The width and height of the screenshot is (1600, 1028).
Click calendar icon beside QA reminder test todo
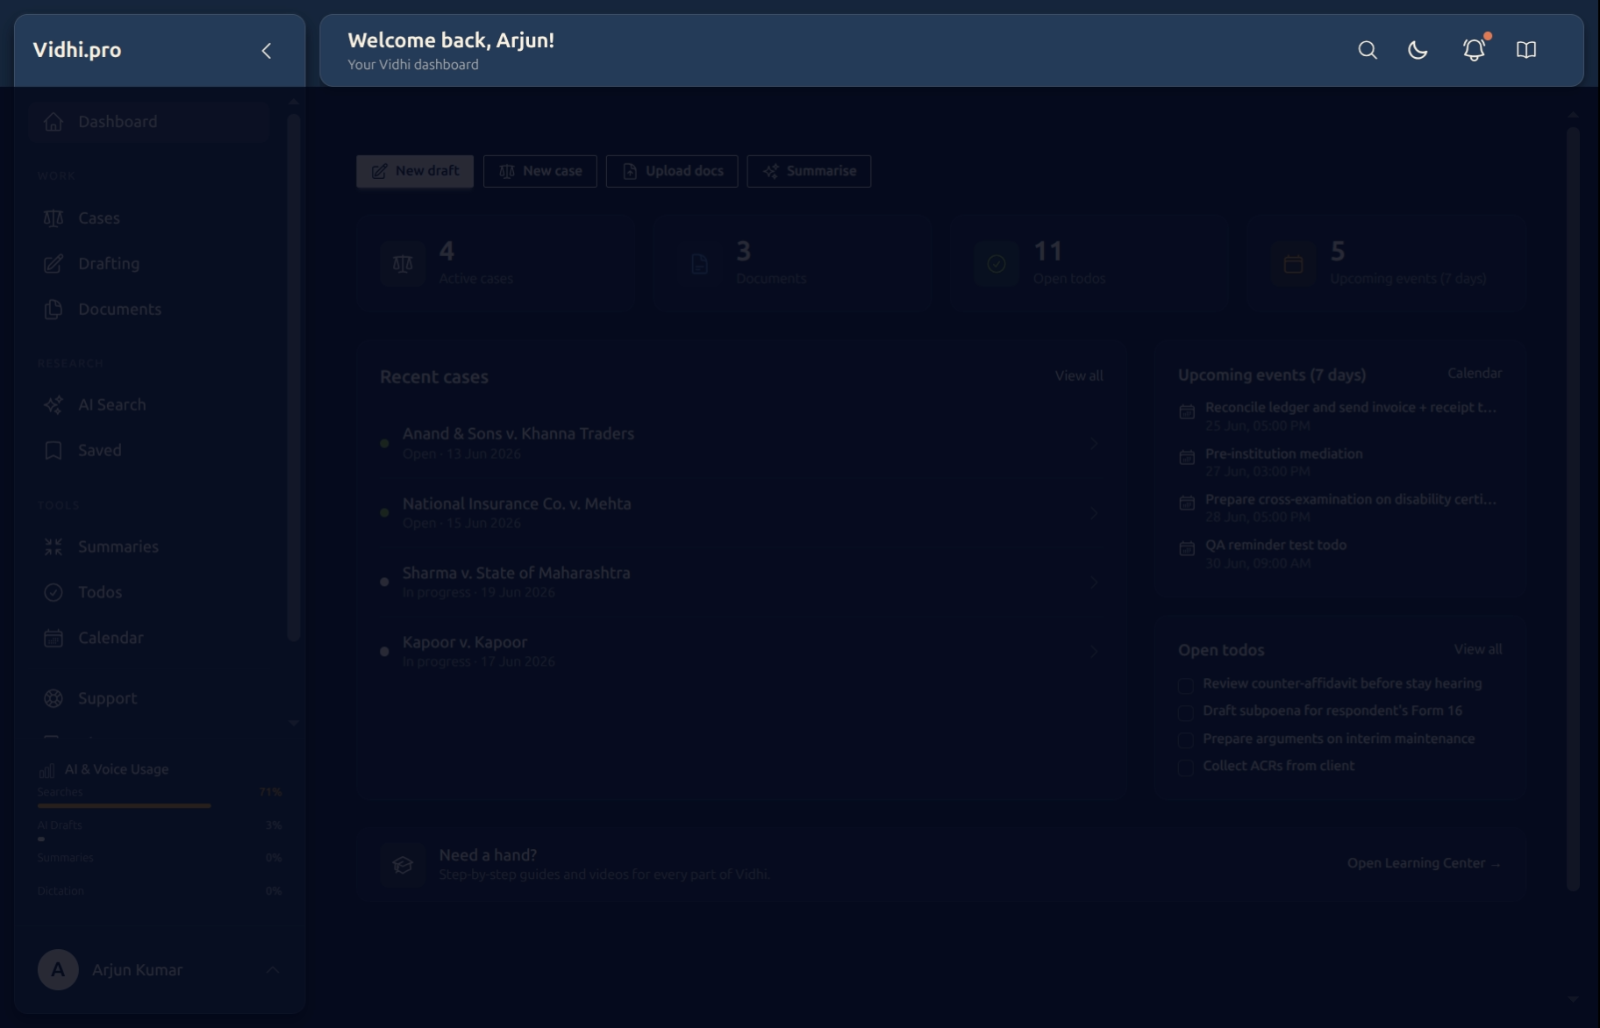(x=1187, y=549)
